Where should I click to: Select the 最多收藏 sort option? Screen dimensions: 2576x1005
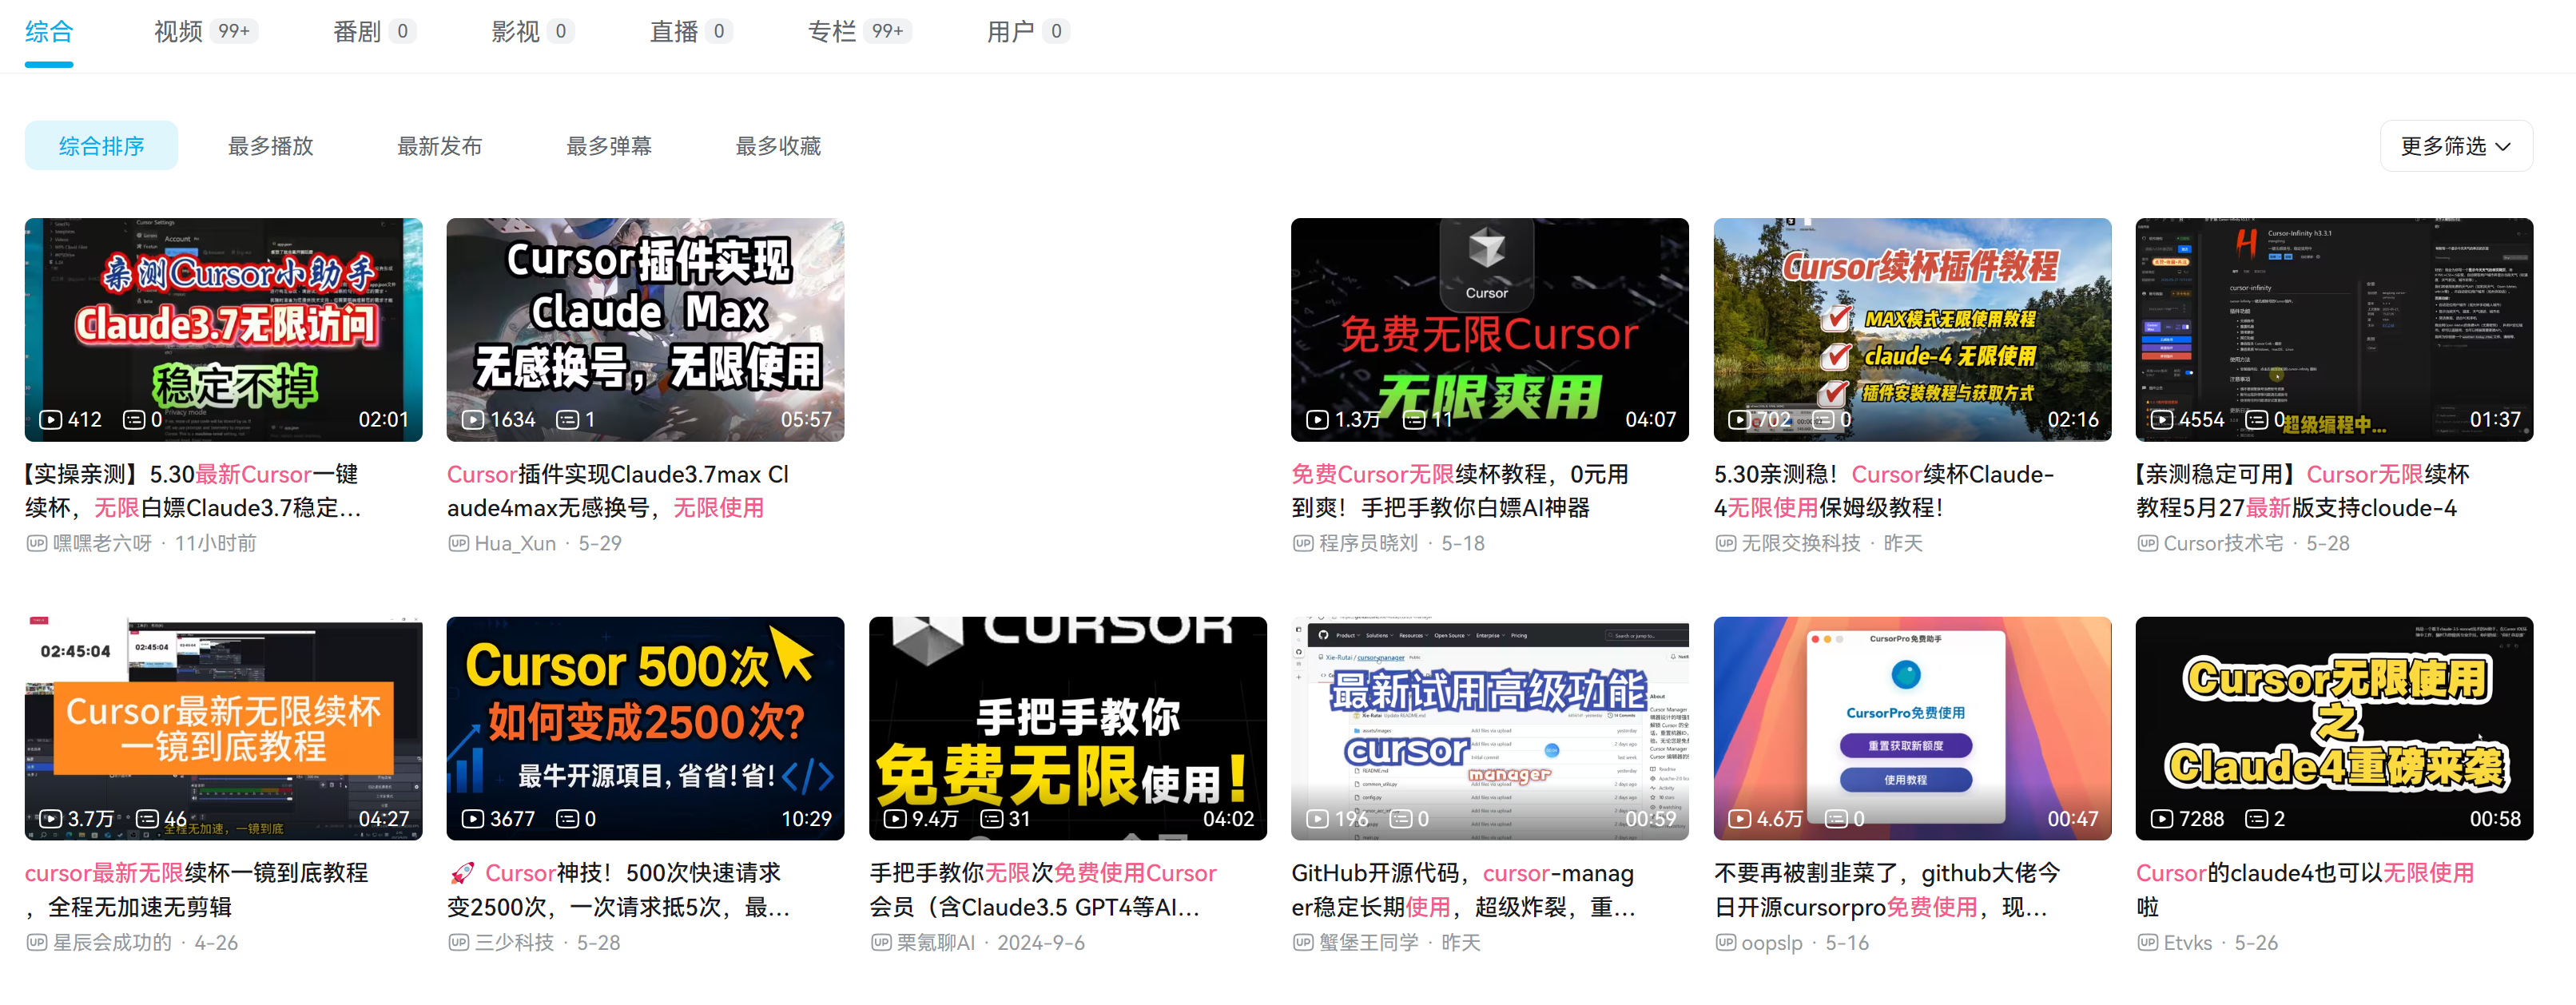[x=777, y=145]
